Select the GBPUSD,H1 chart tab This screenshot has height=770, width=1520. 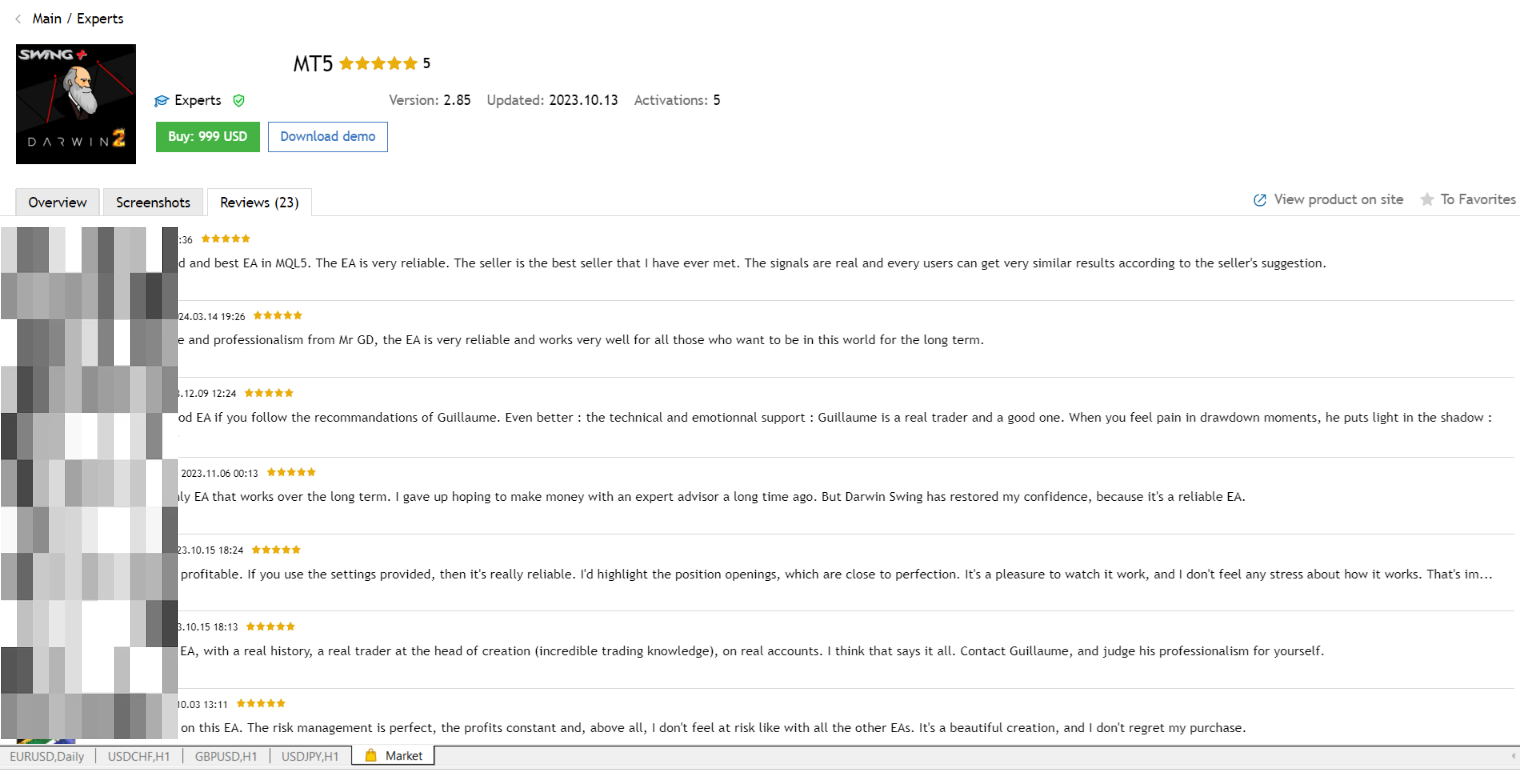coord(226,756)
